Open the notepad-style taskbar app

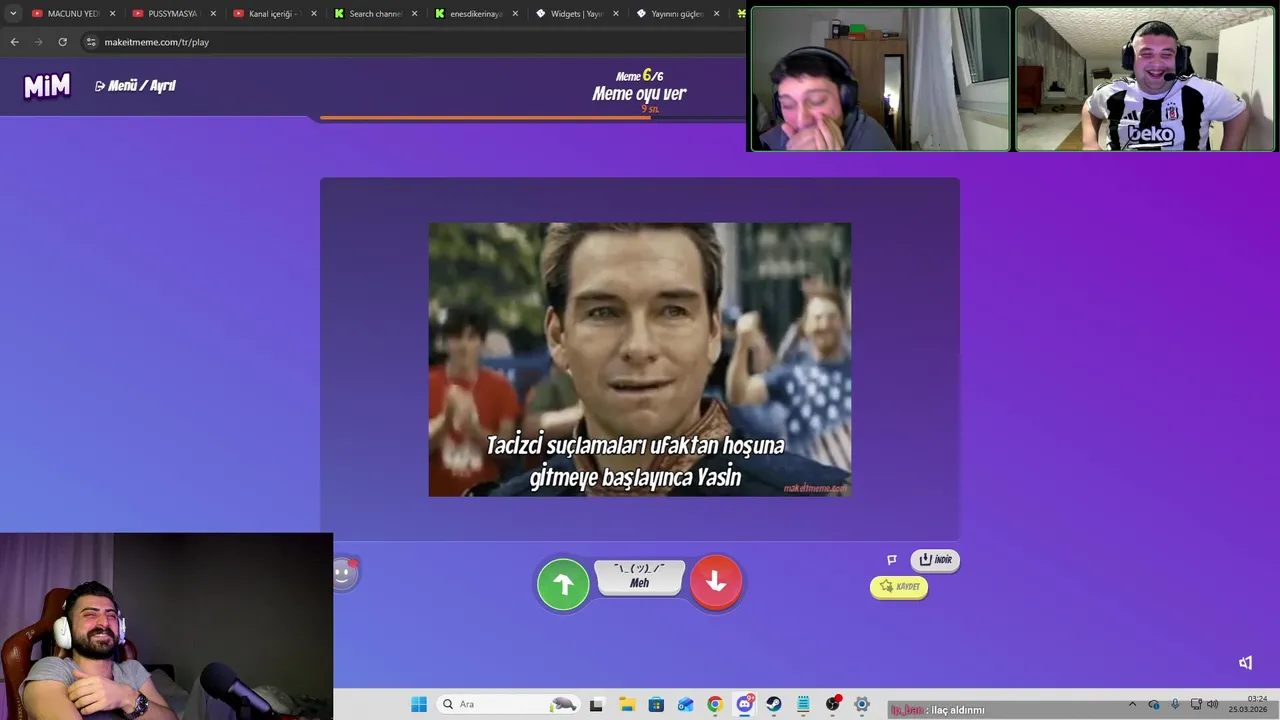pyautogui.click(x=803, y=705)
